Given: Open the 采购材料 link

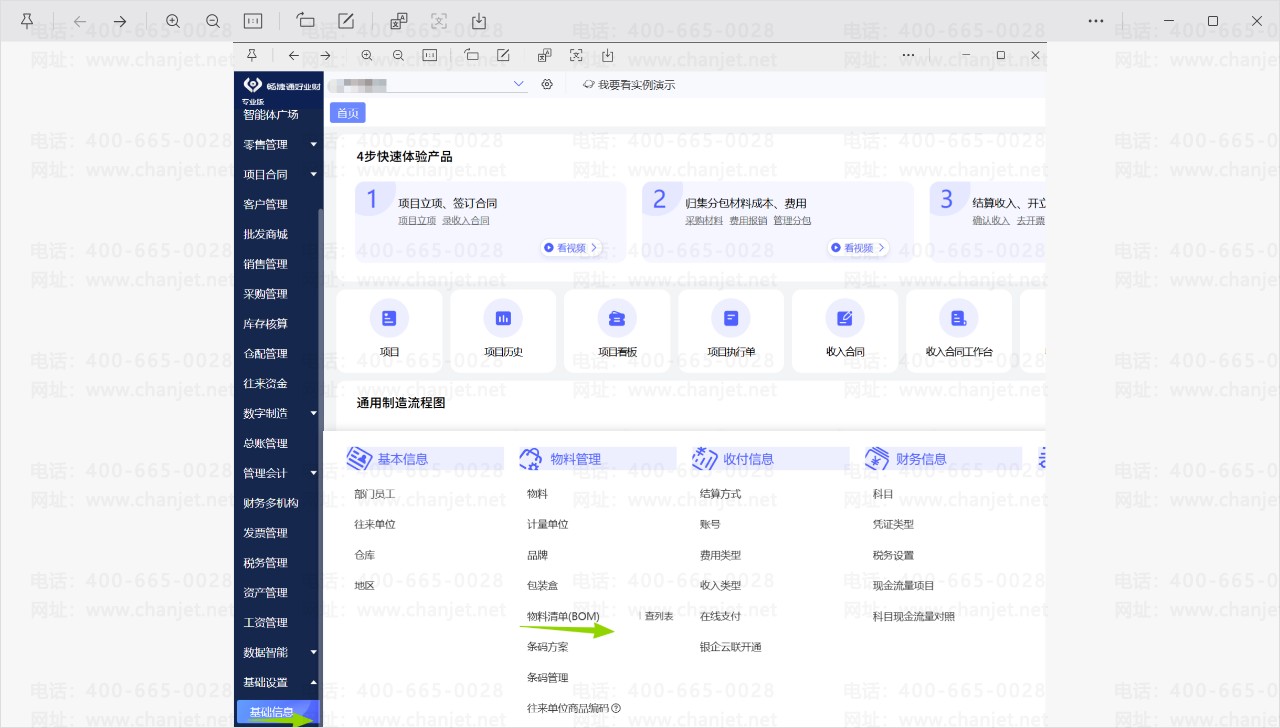Looking at the screenshot, I should pos(704,220).
